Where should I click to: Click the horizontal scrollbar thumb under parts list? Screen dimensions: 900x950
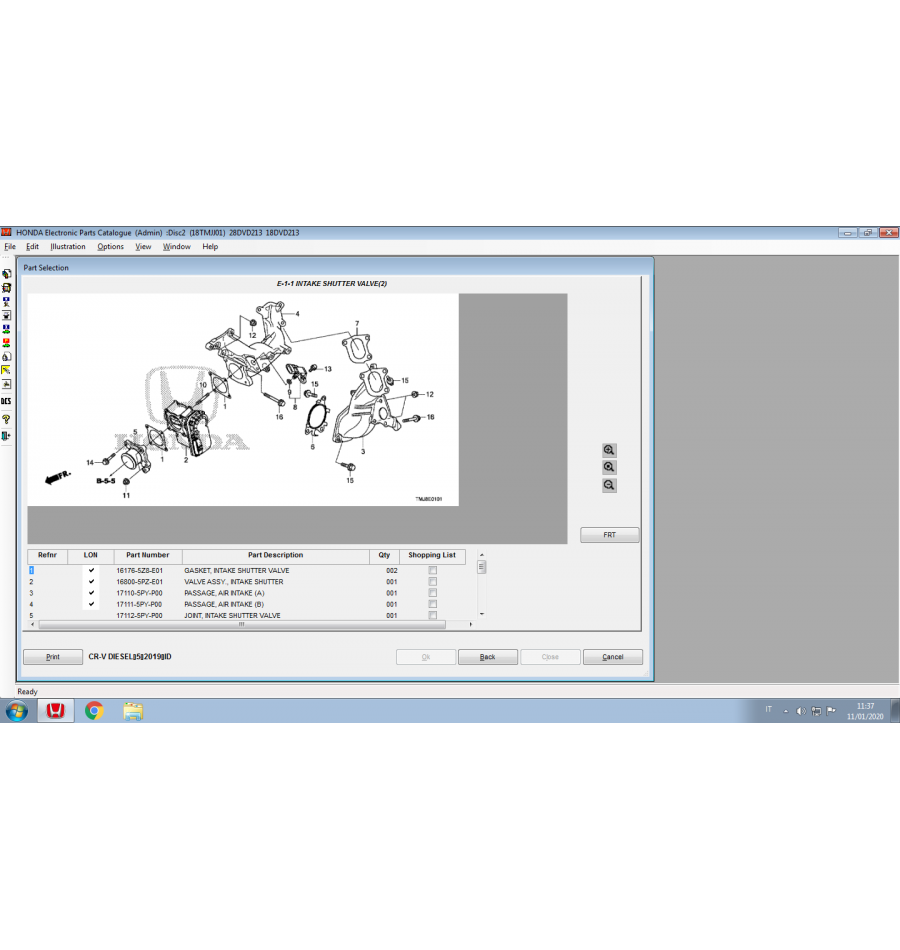click(242, 625)
